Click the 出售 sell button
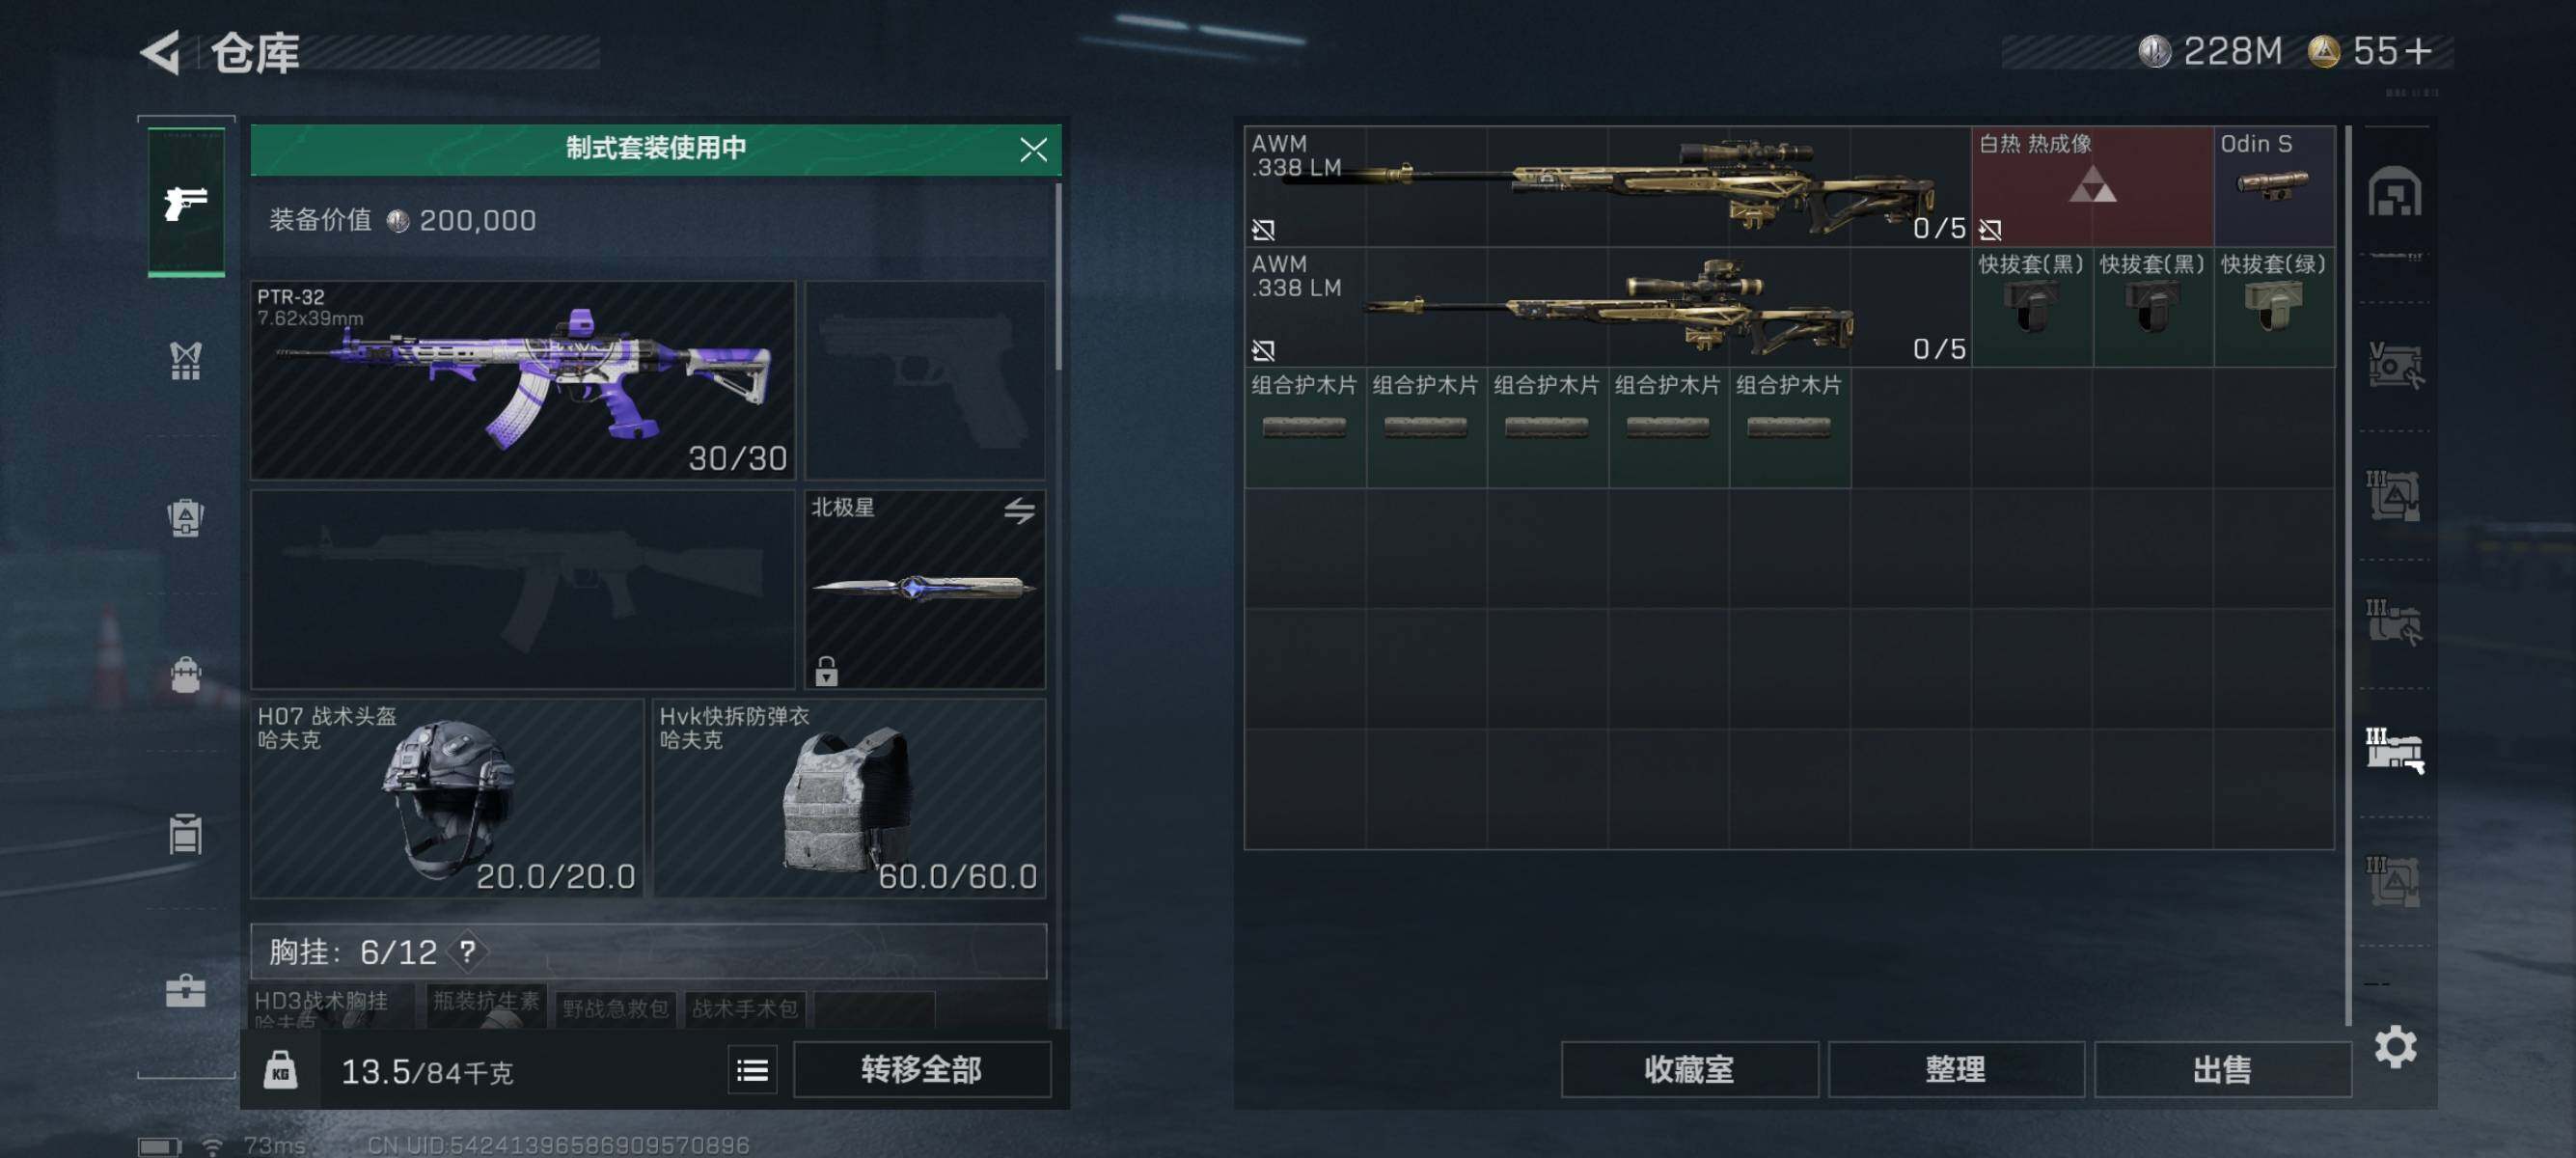 pos(2222,1070)
